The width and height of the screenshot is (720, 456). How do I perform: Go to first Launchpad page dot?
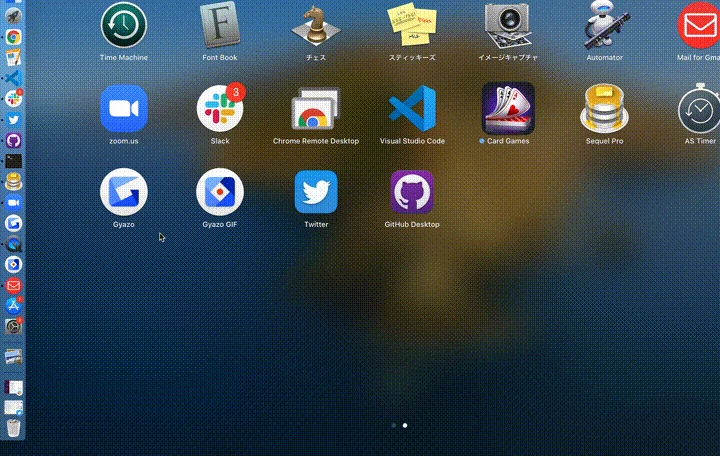click(x=394, y=426)
